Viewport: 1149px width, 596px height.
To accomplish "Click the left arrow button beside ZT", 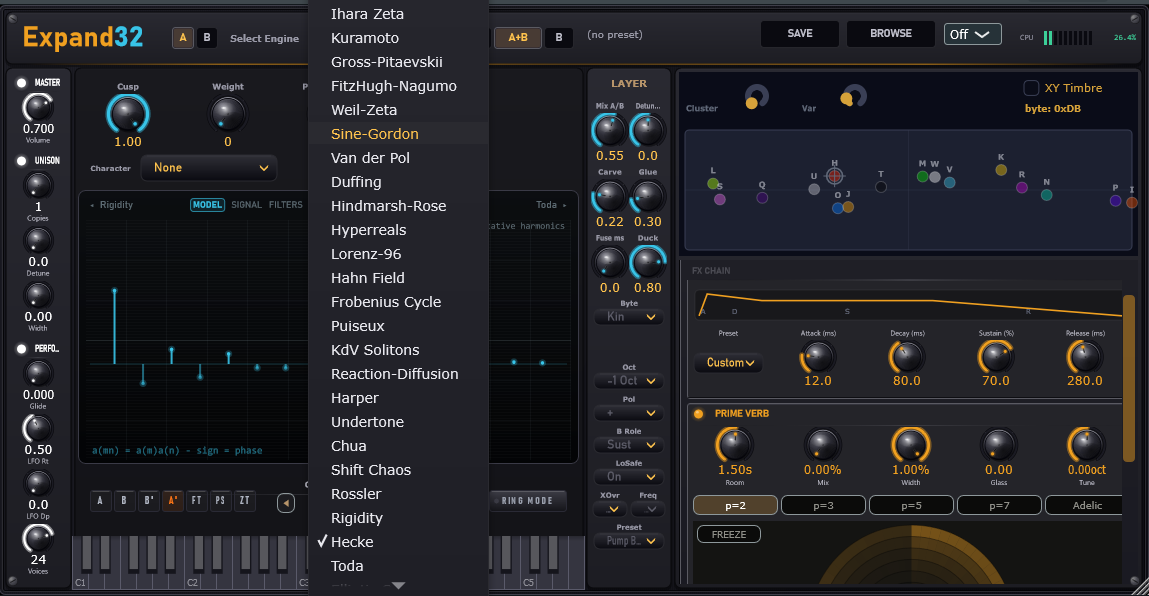I will [x=286, y=503].
